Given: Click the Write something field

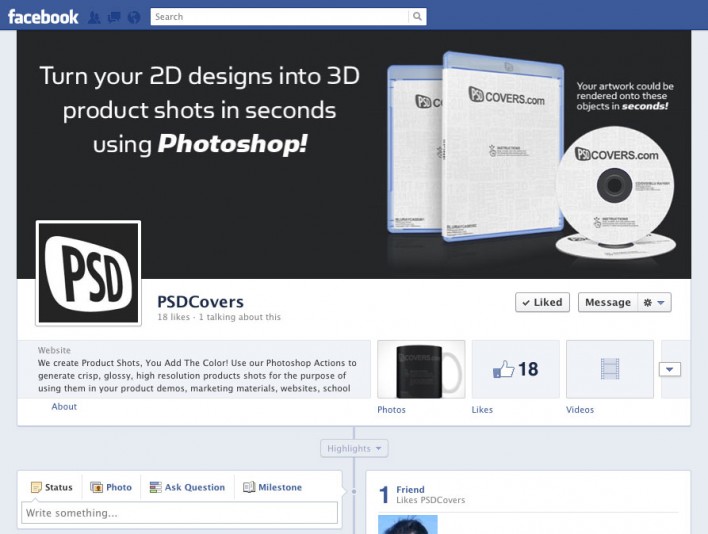Looking at the screenshot, I should coord(180,513).
